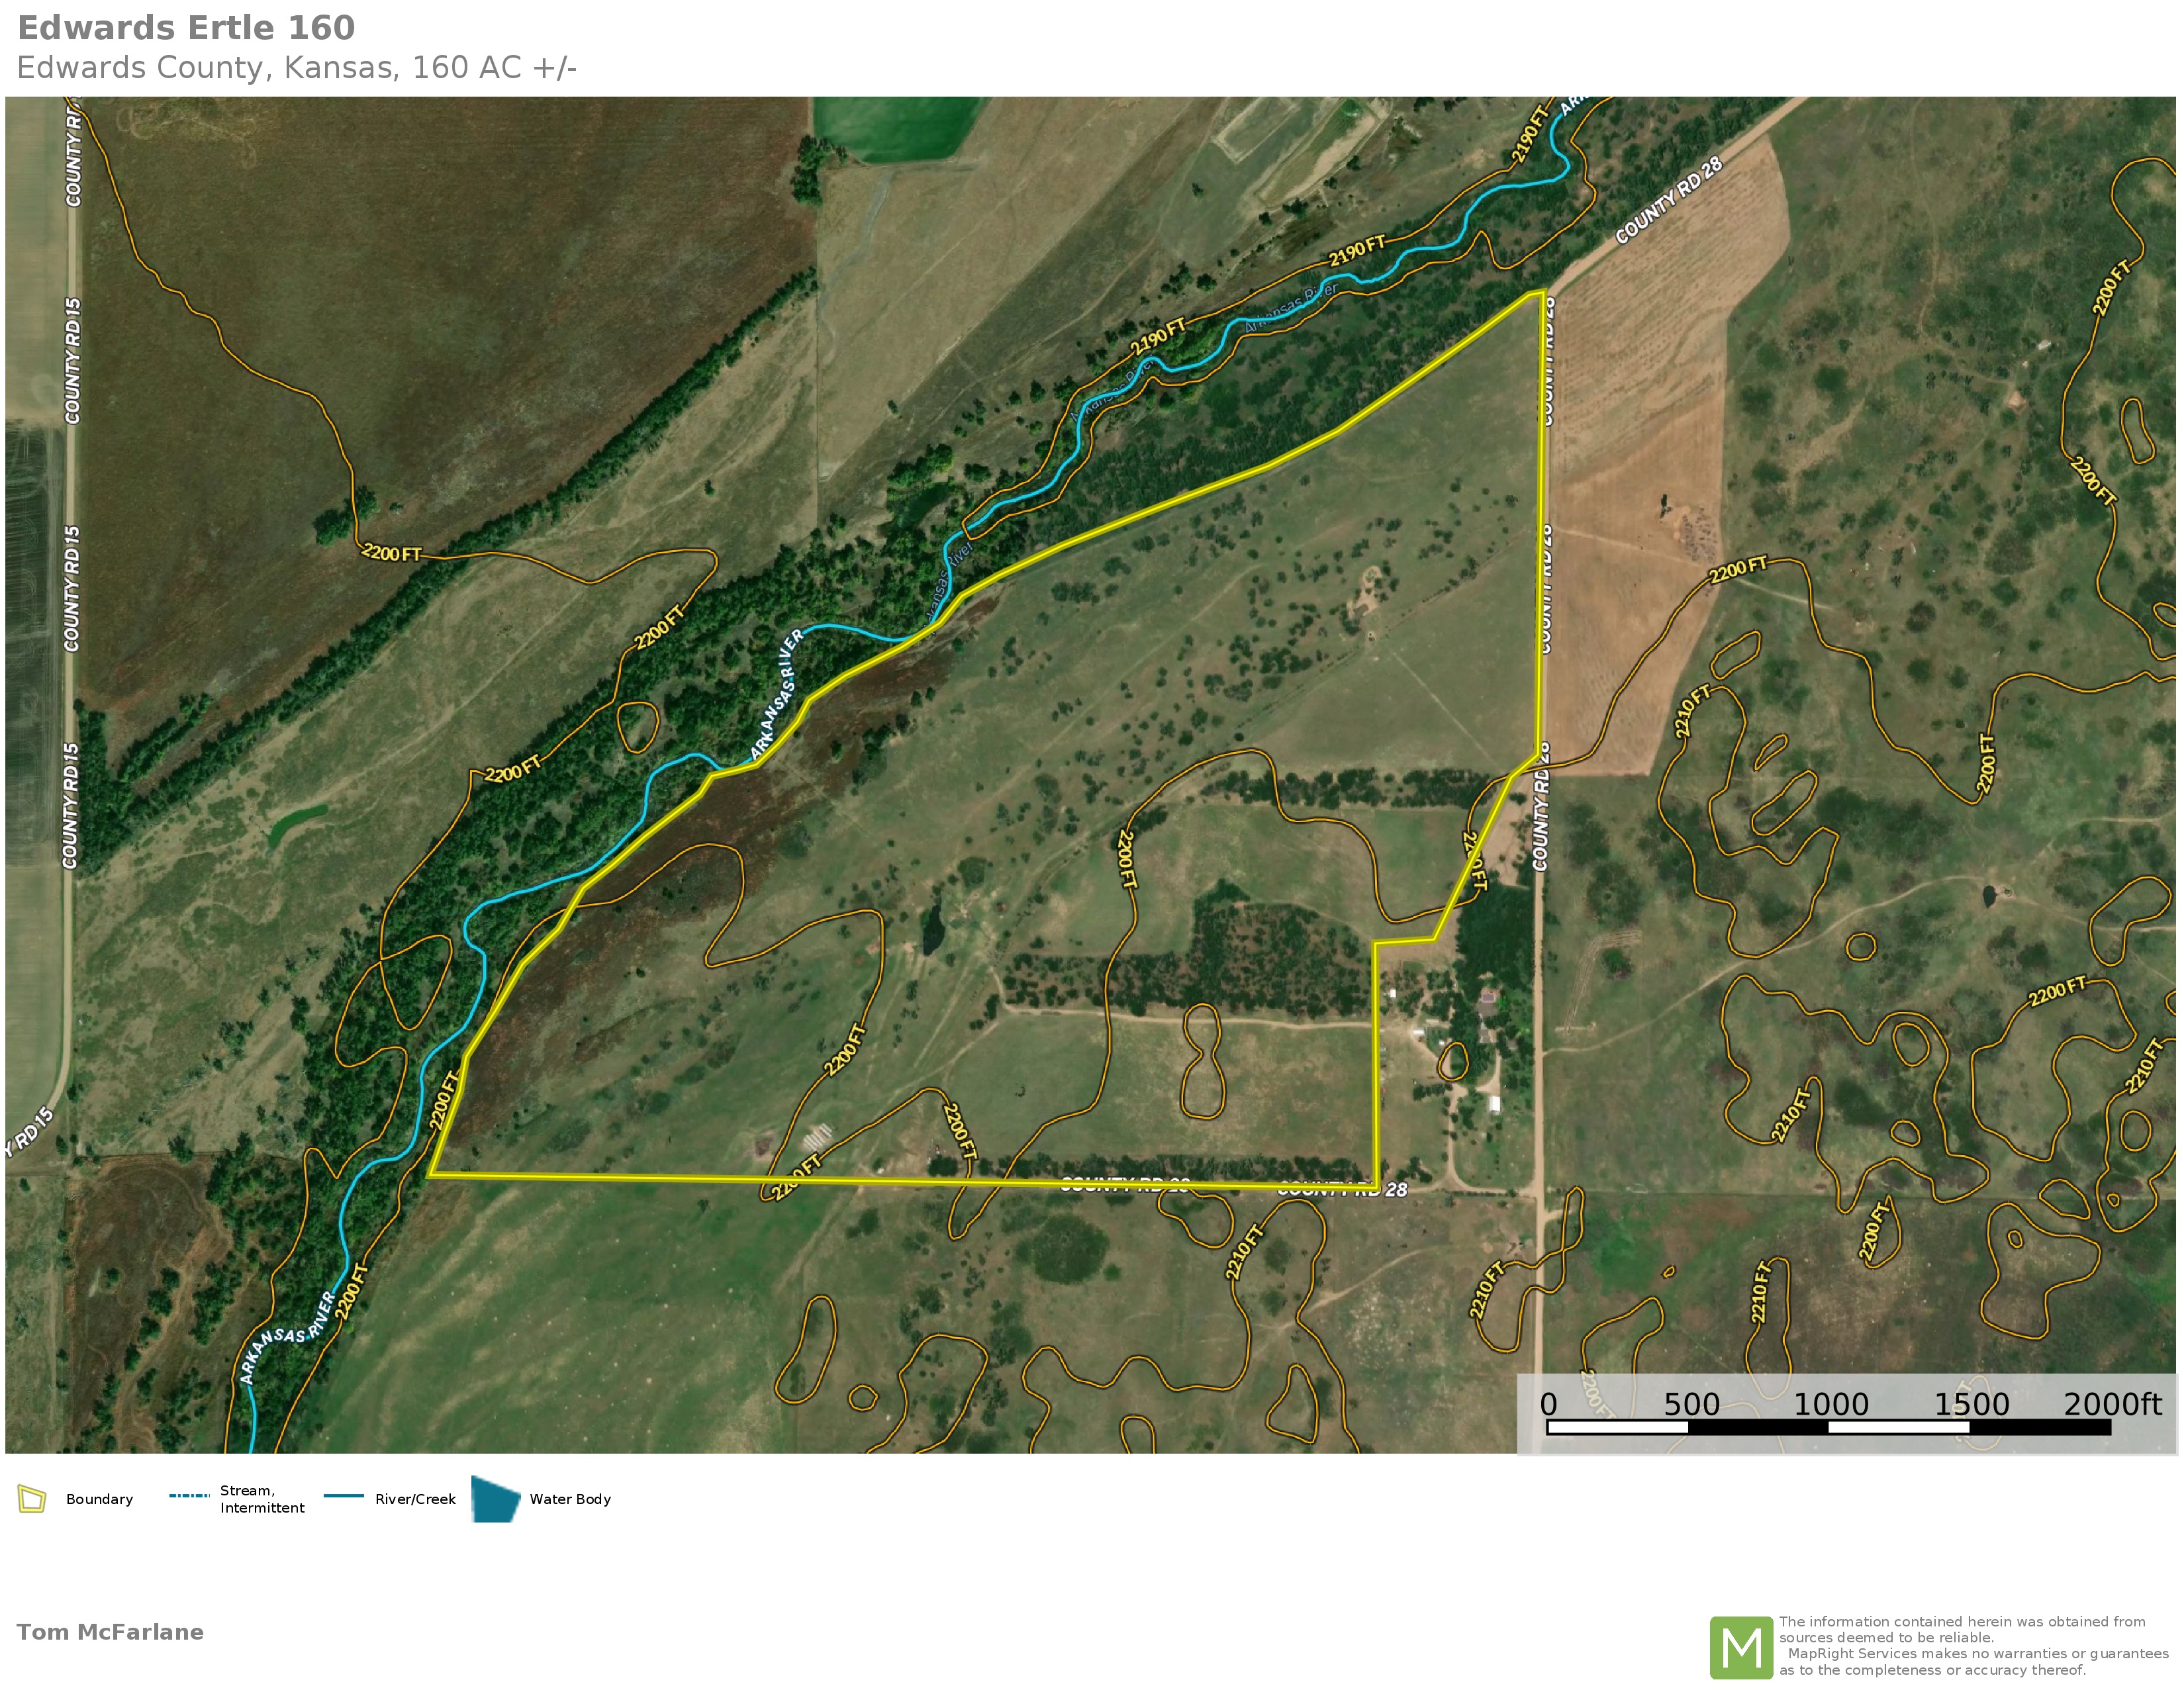
Task: Open the Tom McFarlane author name
Action: click(x=110, y=1633)
